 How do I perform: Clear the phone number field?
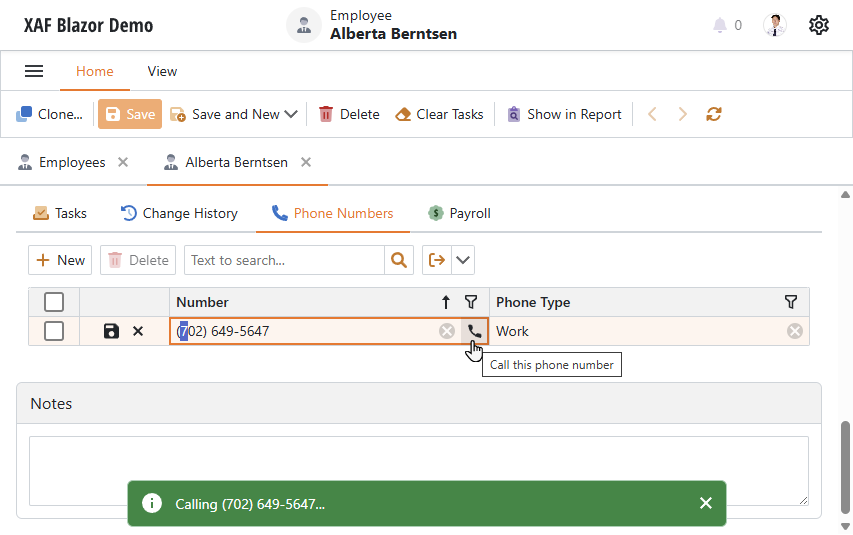point(447,331)
